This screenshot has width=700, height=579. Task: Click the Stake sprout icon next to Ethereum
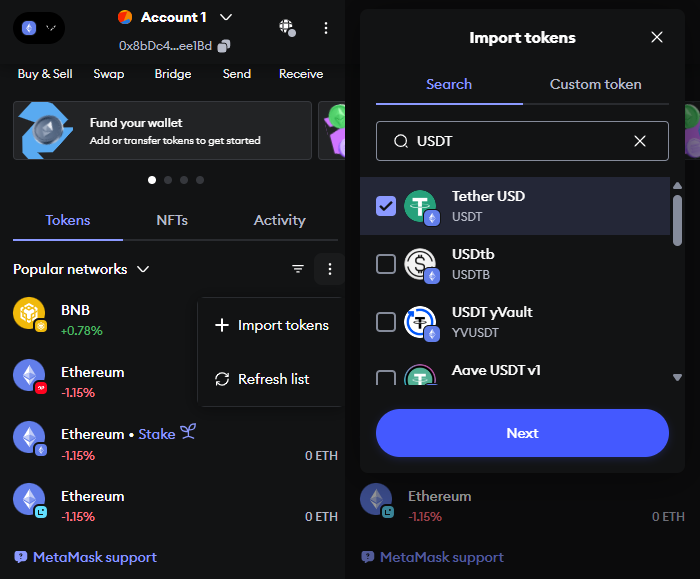point(188,432)
